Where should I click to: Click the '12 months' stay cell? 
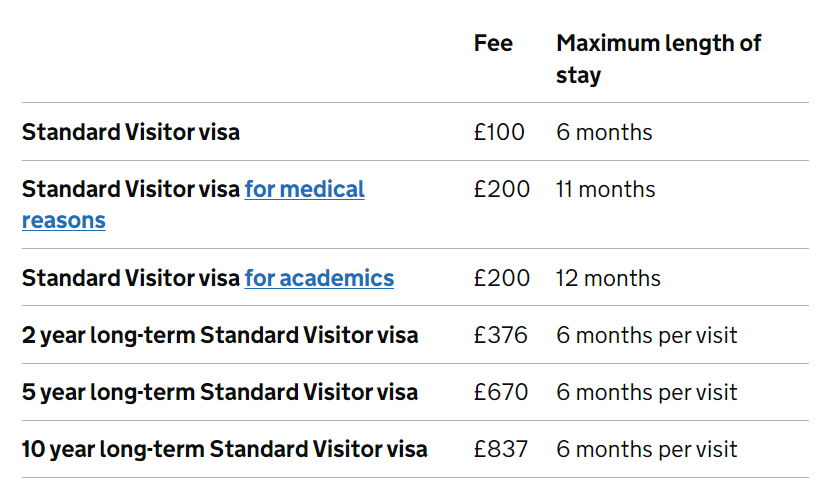[608, 278]
